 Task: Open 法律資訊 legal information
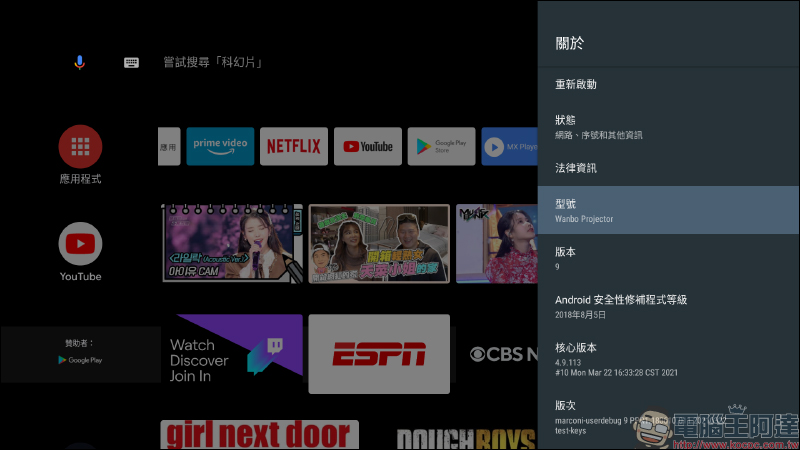tap(668, 168)
